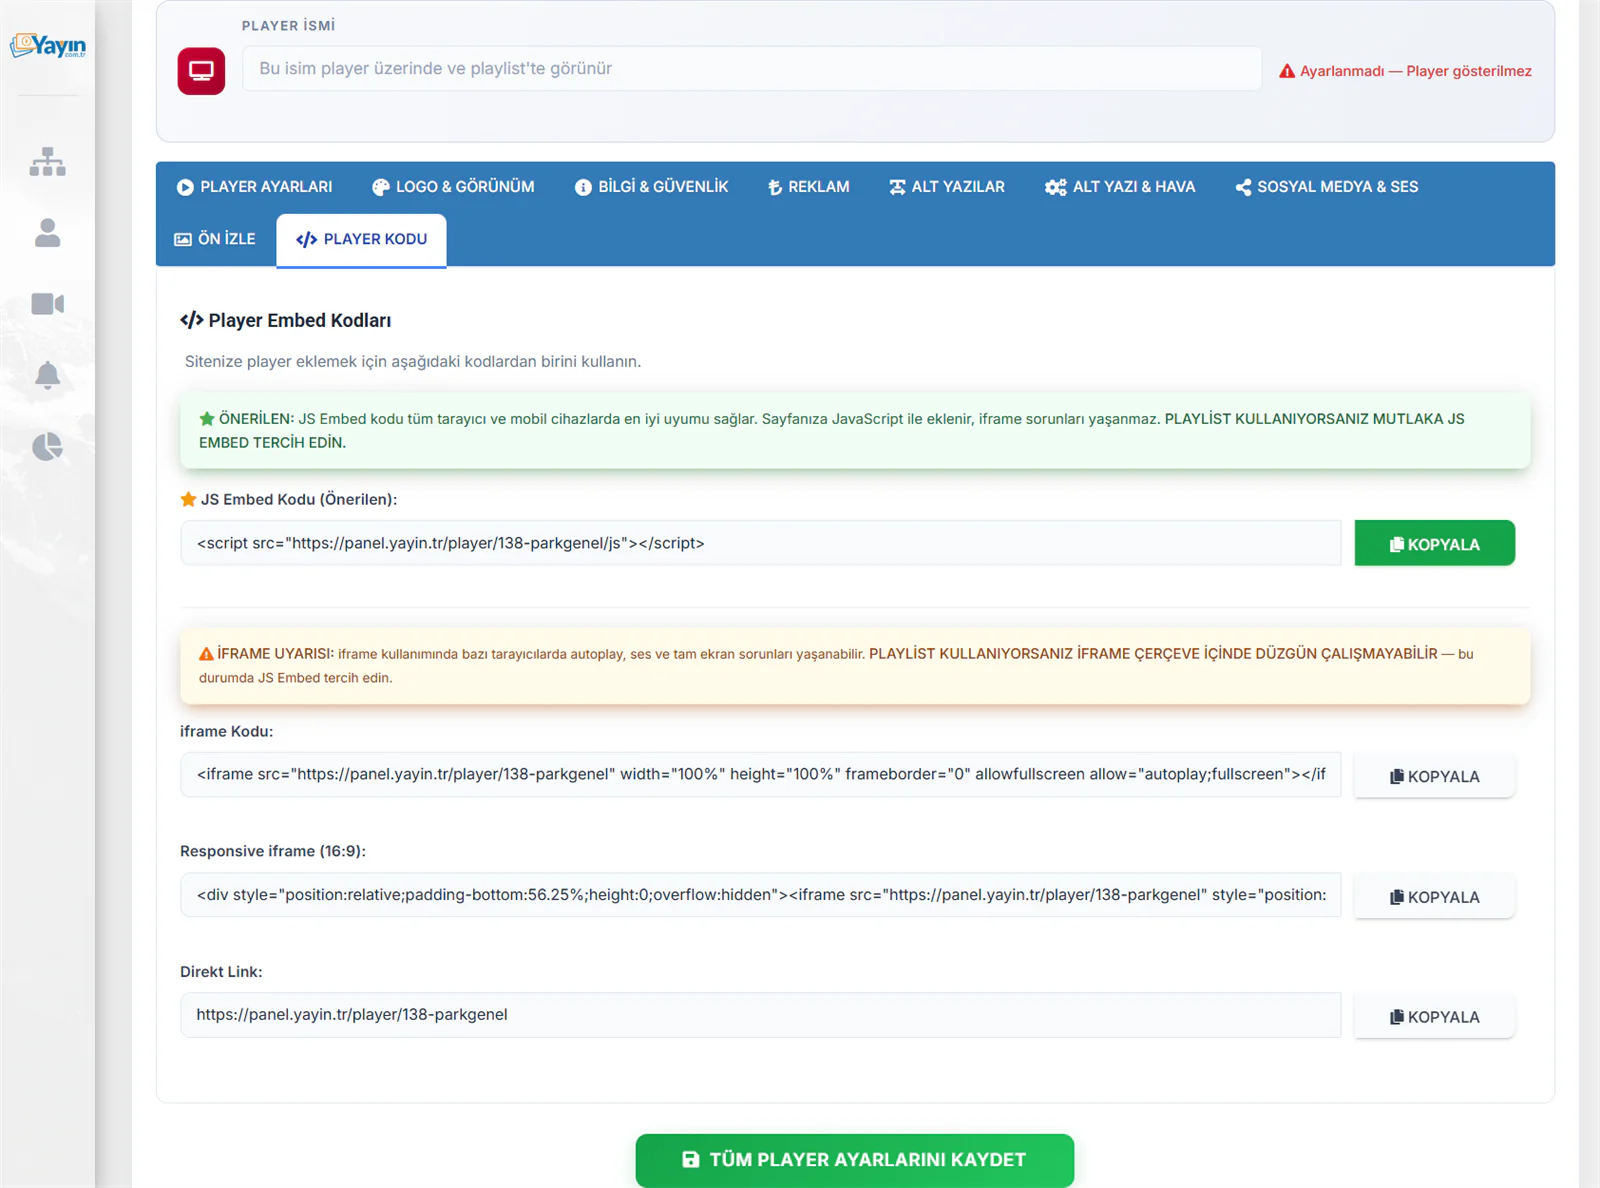The height and width of the screenshot is (1188, 1600).
Task: Switch to Player Ayarları tab
Action: point(255,187)
